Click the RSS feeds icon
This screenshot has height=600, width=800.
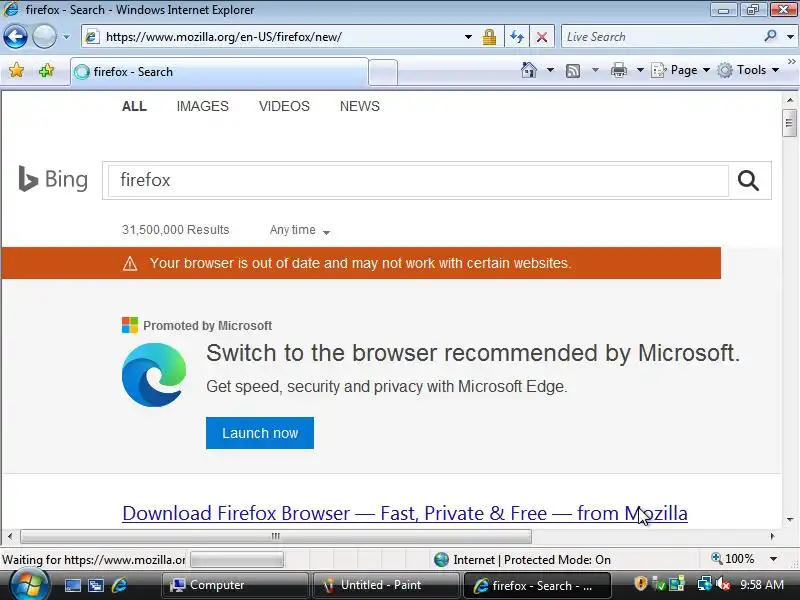point(572,70)
